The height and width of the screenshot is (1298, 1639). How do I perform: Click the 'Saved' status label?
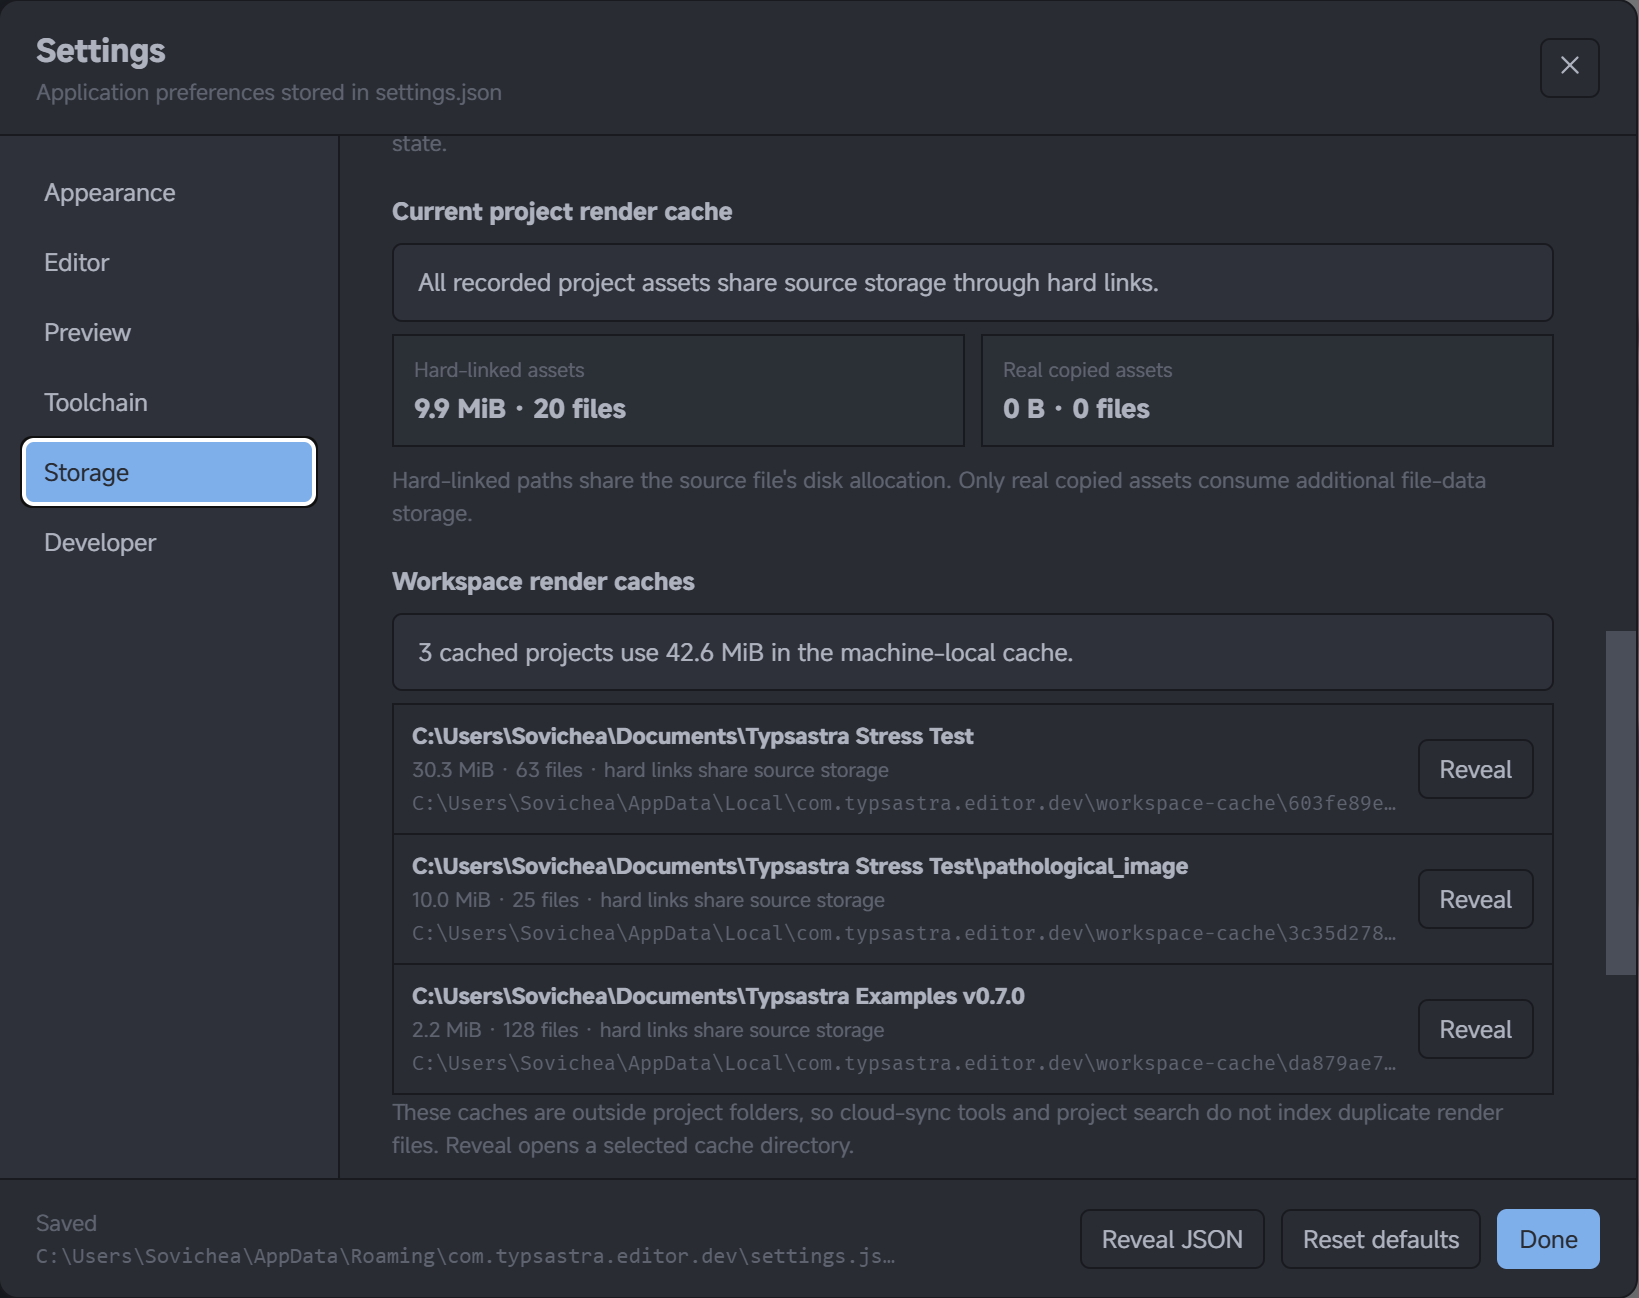[x=66, y=1223]
